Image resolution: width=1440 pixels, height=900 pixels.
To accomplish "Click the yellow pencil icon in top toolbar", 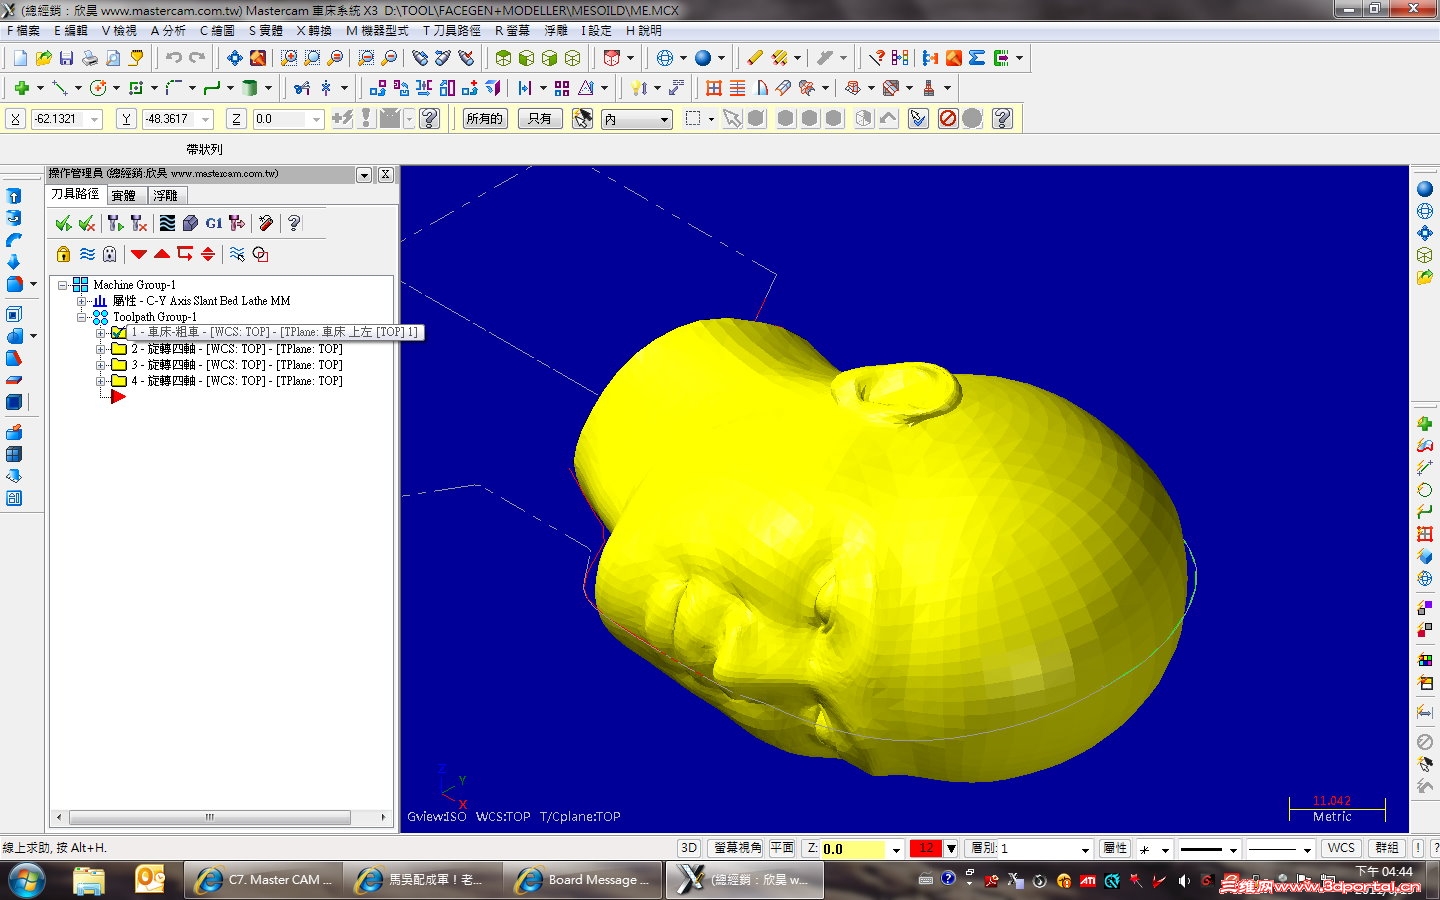I will click(x=755, y=58).
